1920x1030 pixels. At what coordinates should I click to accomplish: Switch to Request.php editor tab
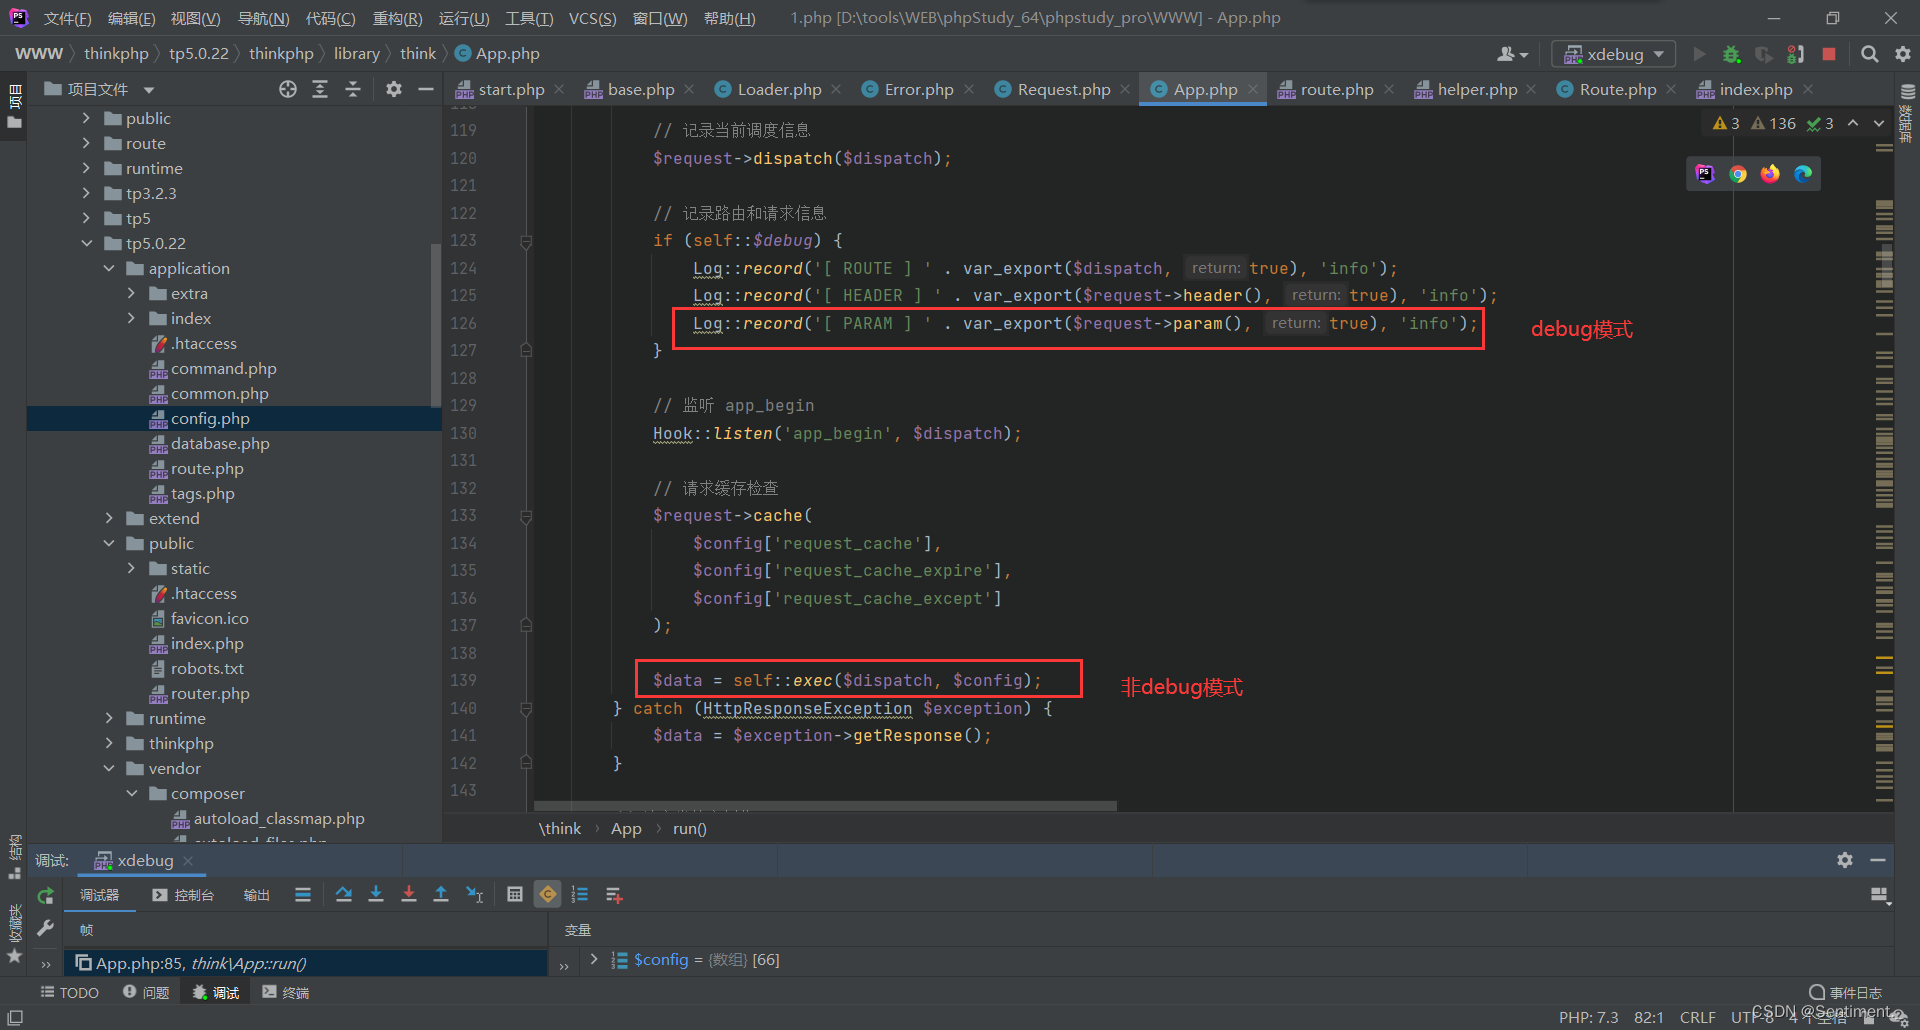click(1052, 89)
